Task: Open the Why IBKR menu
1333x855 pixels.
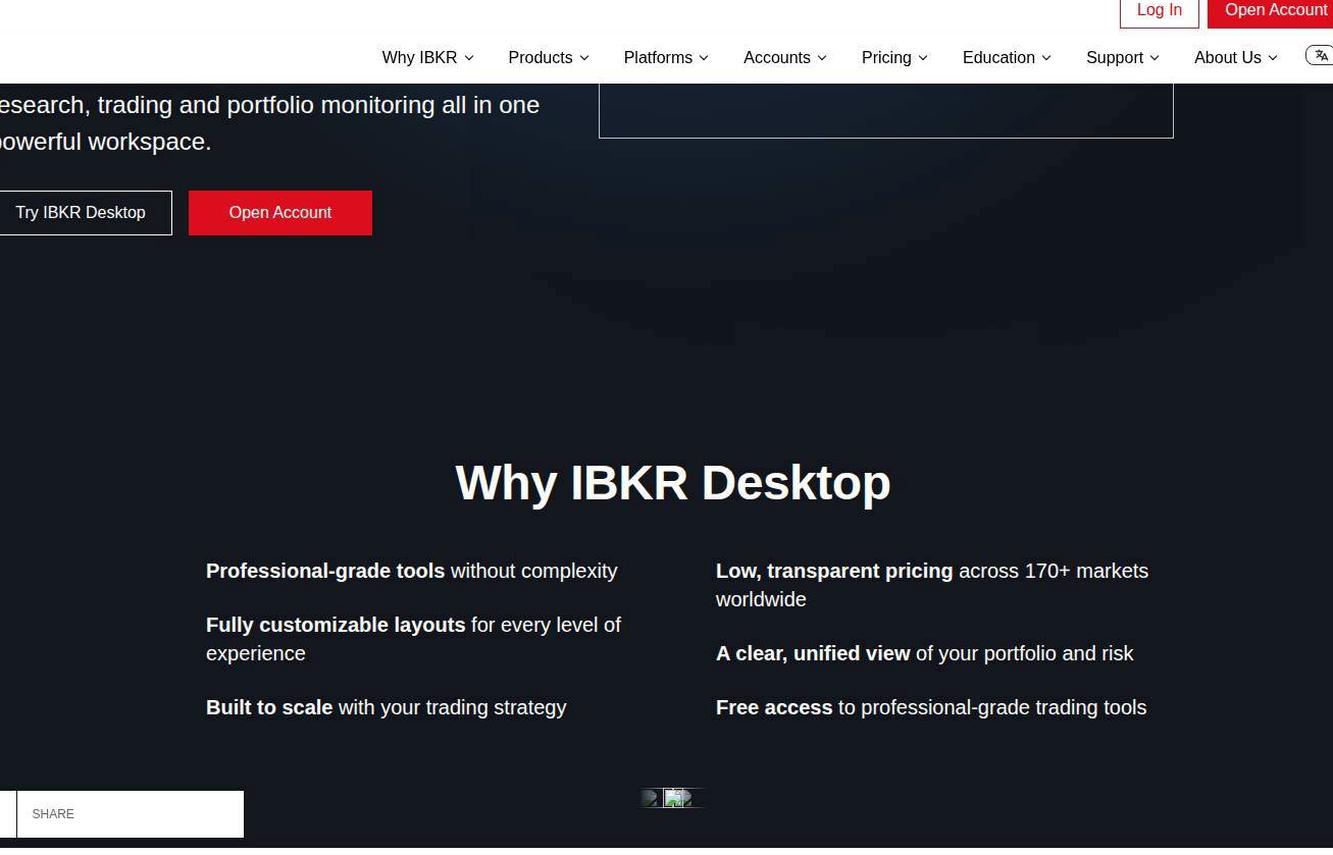Action: [428, 58]
